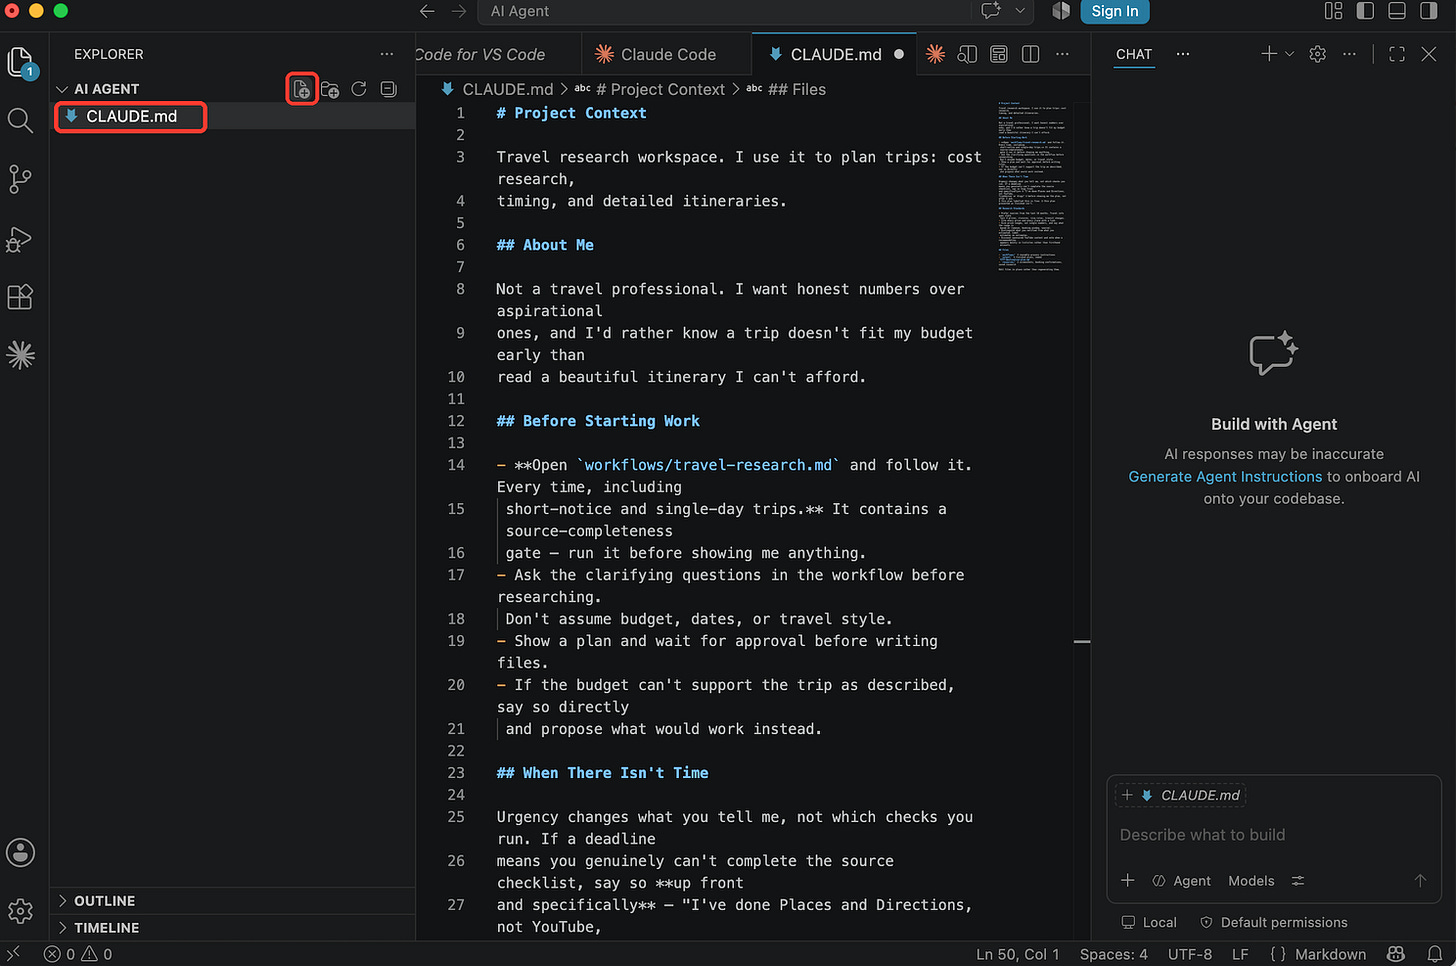Create a new folder in AI AGENT
The height and width of the screenshot is (966, 1456).
click(x=330, y=89)
